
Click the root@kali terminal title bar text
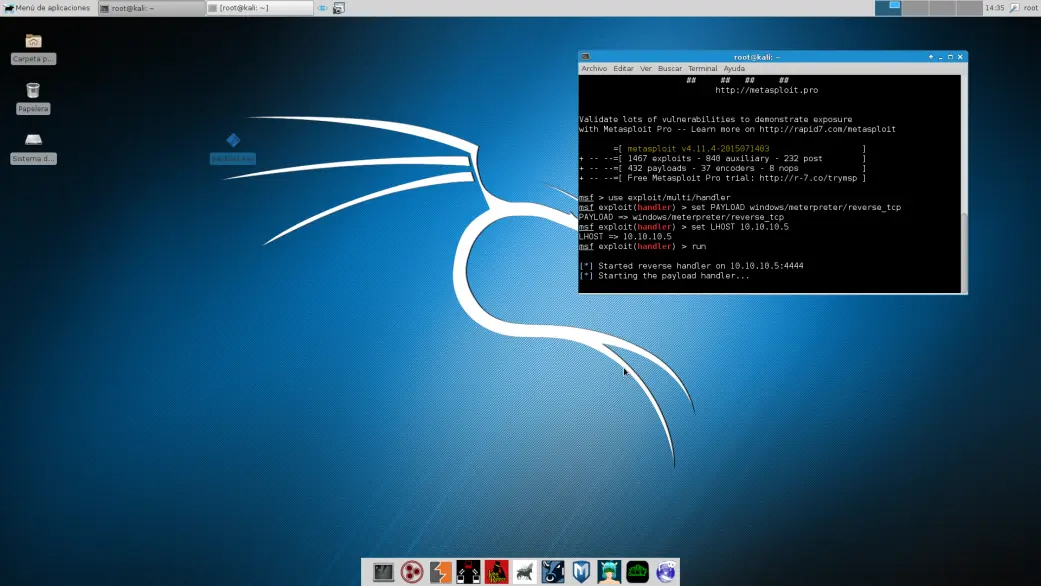click(x=757, y=57)
